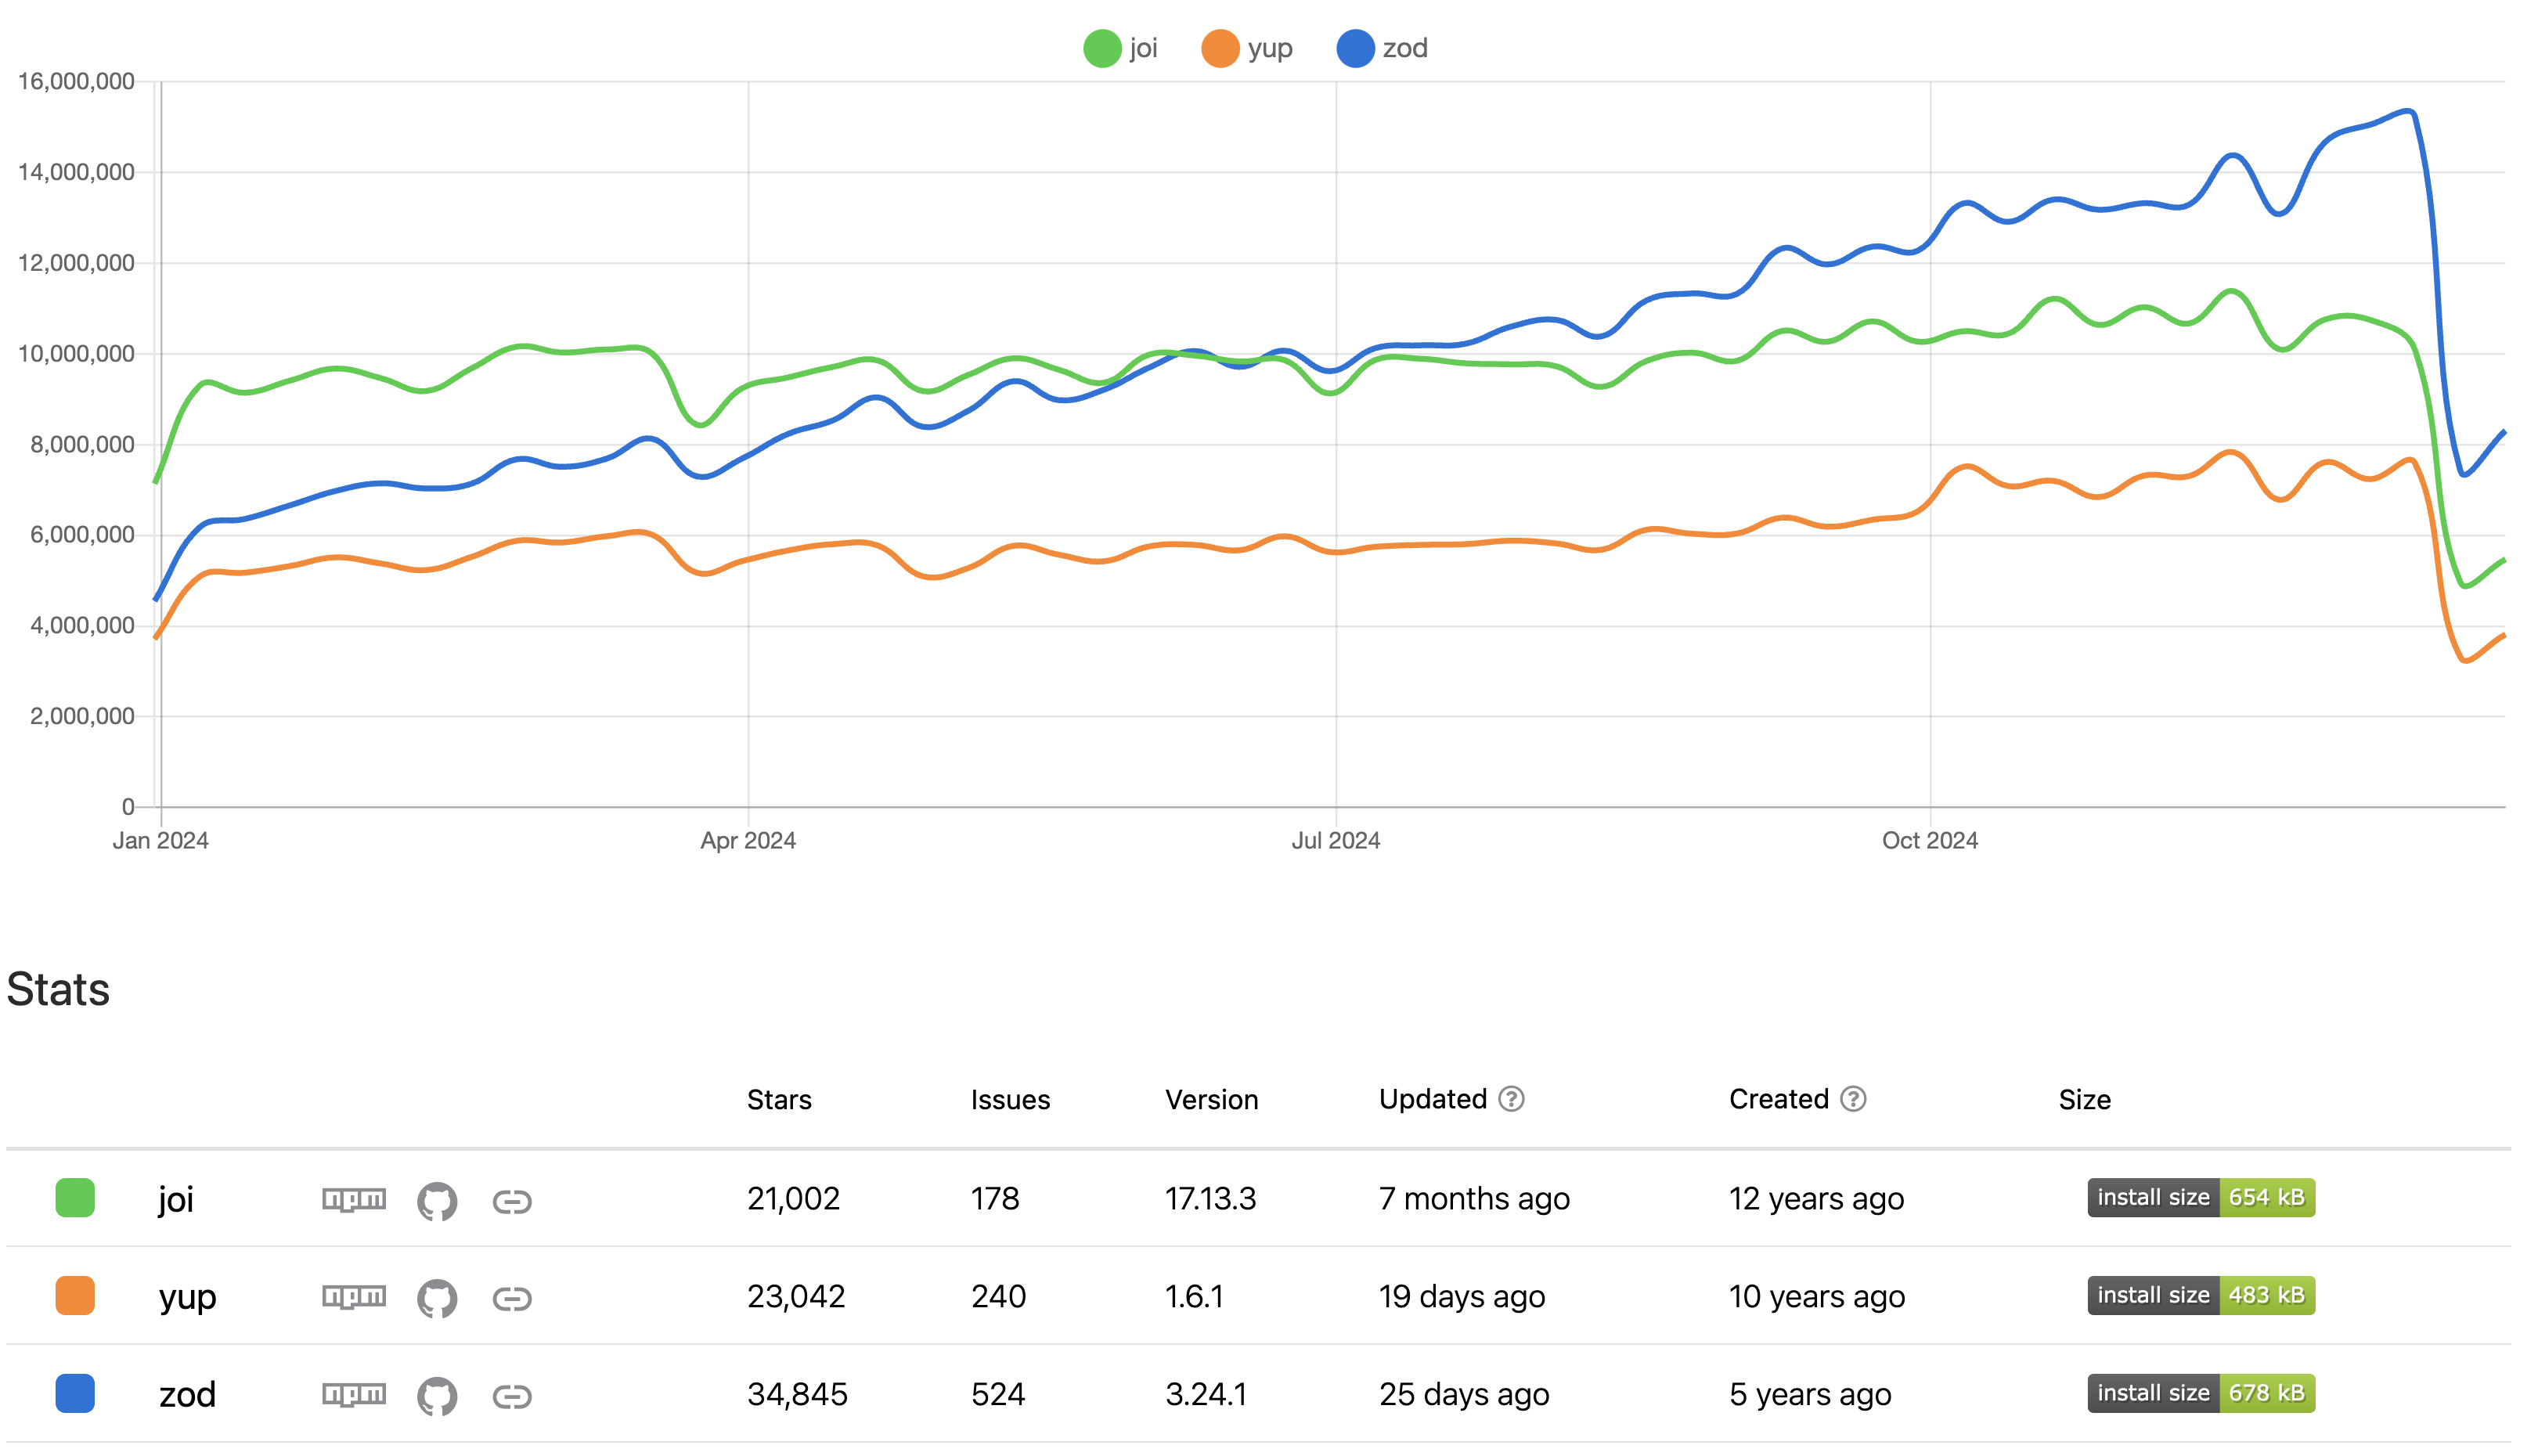Click the green joi color swatch
Screen dimensions: 2538x1456
pyautogui.click(x=75, y=1197)
